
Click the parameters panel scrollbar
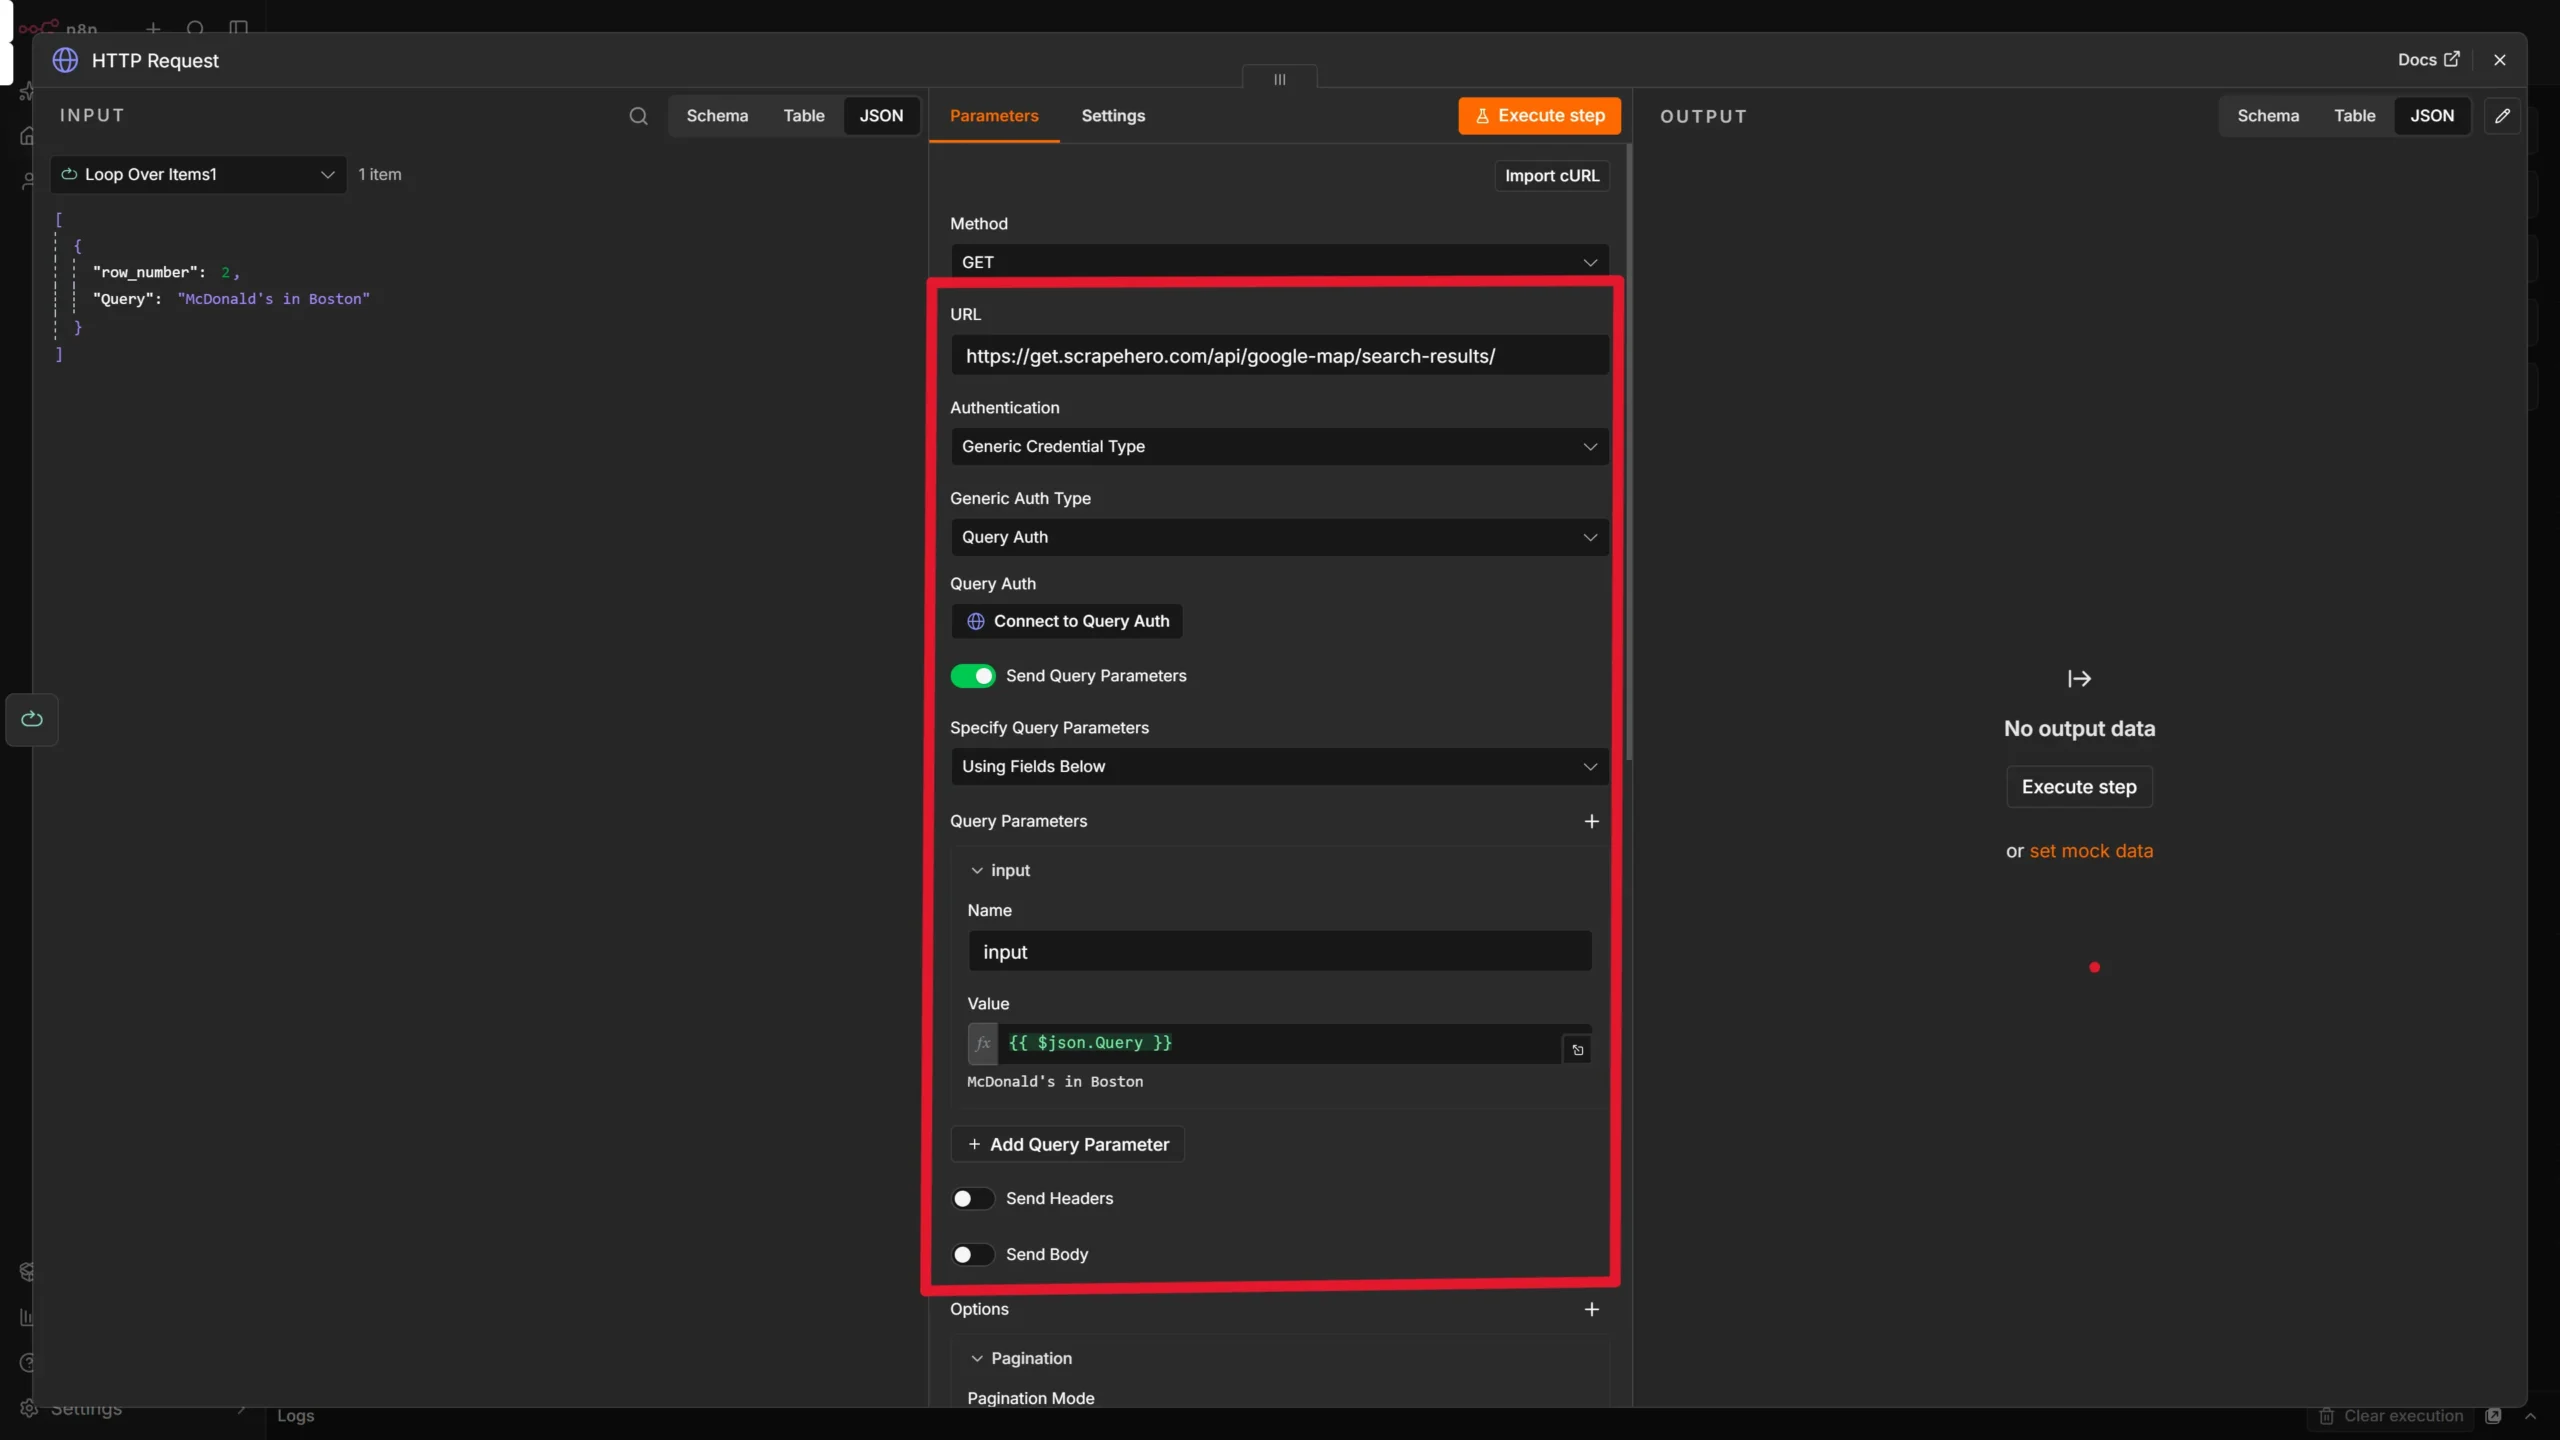(x=1629, y=450)
